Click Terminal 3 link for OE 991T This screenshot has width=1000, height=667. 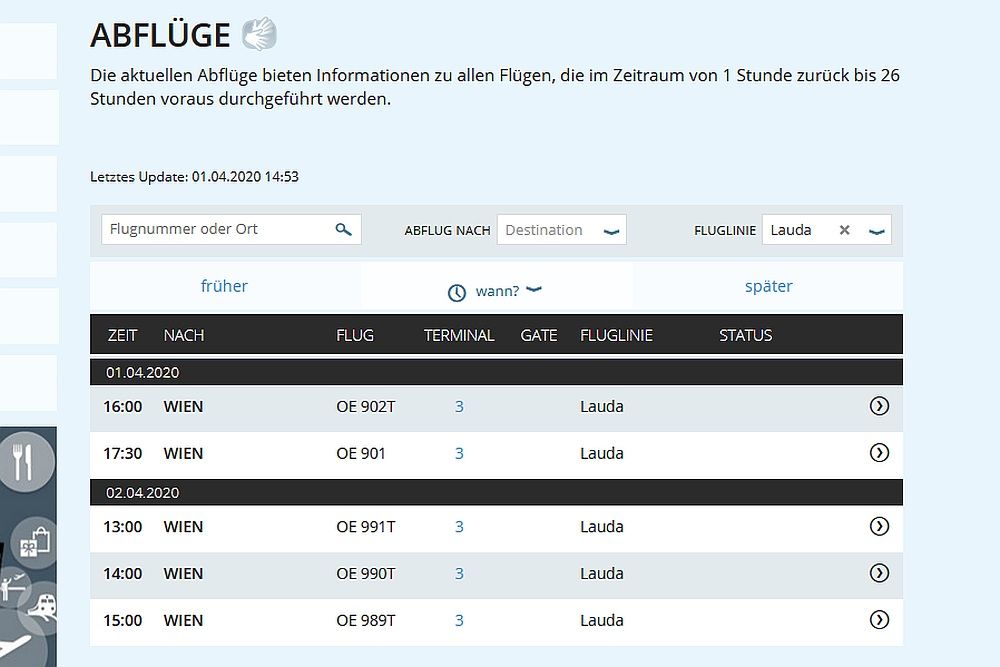(459, 527)
